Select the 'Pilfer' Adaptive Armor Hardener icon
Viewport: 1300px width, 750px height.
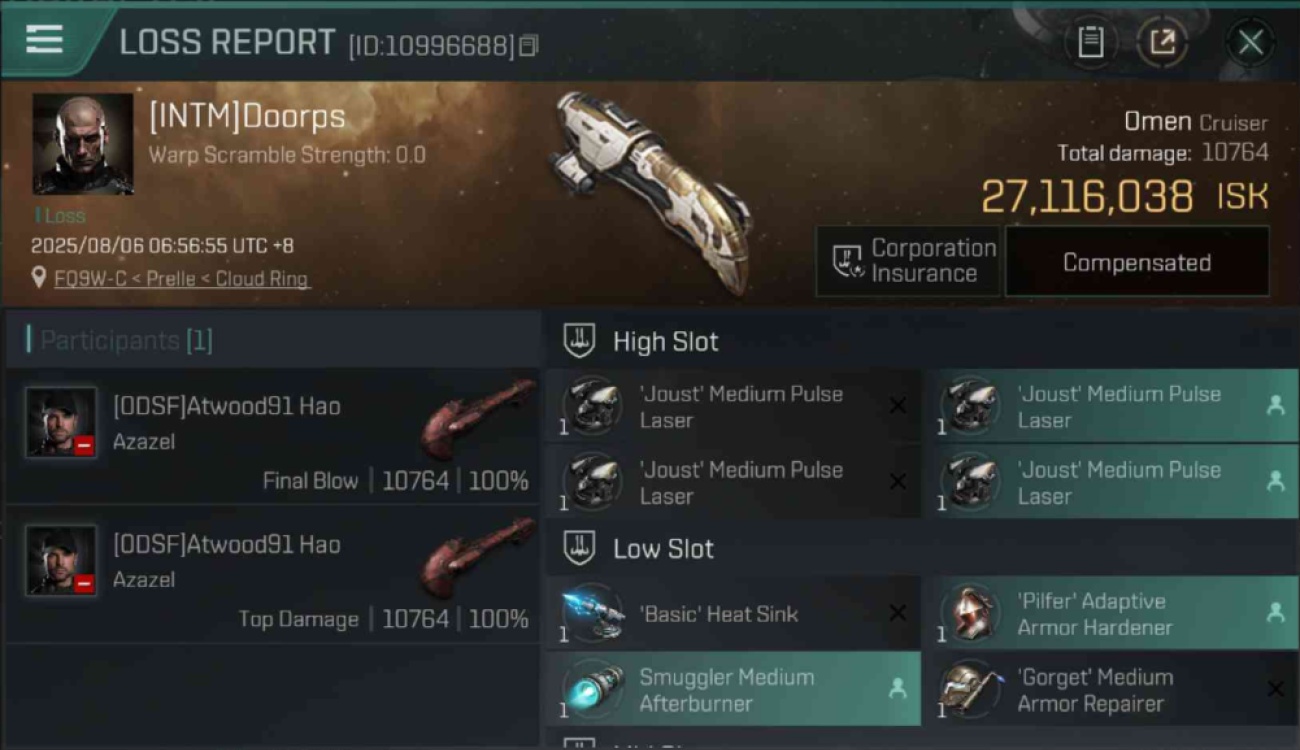(971, 614)
